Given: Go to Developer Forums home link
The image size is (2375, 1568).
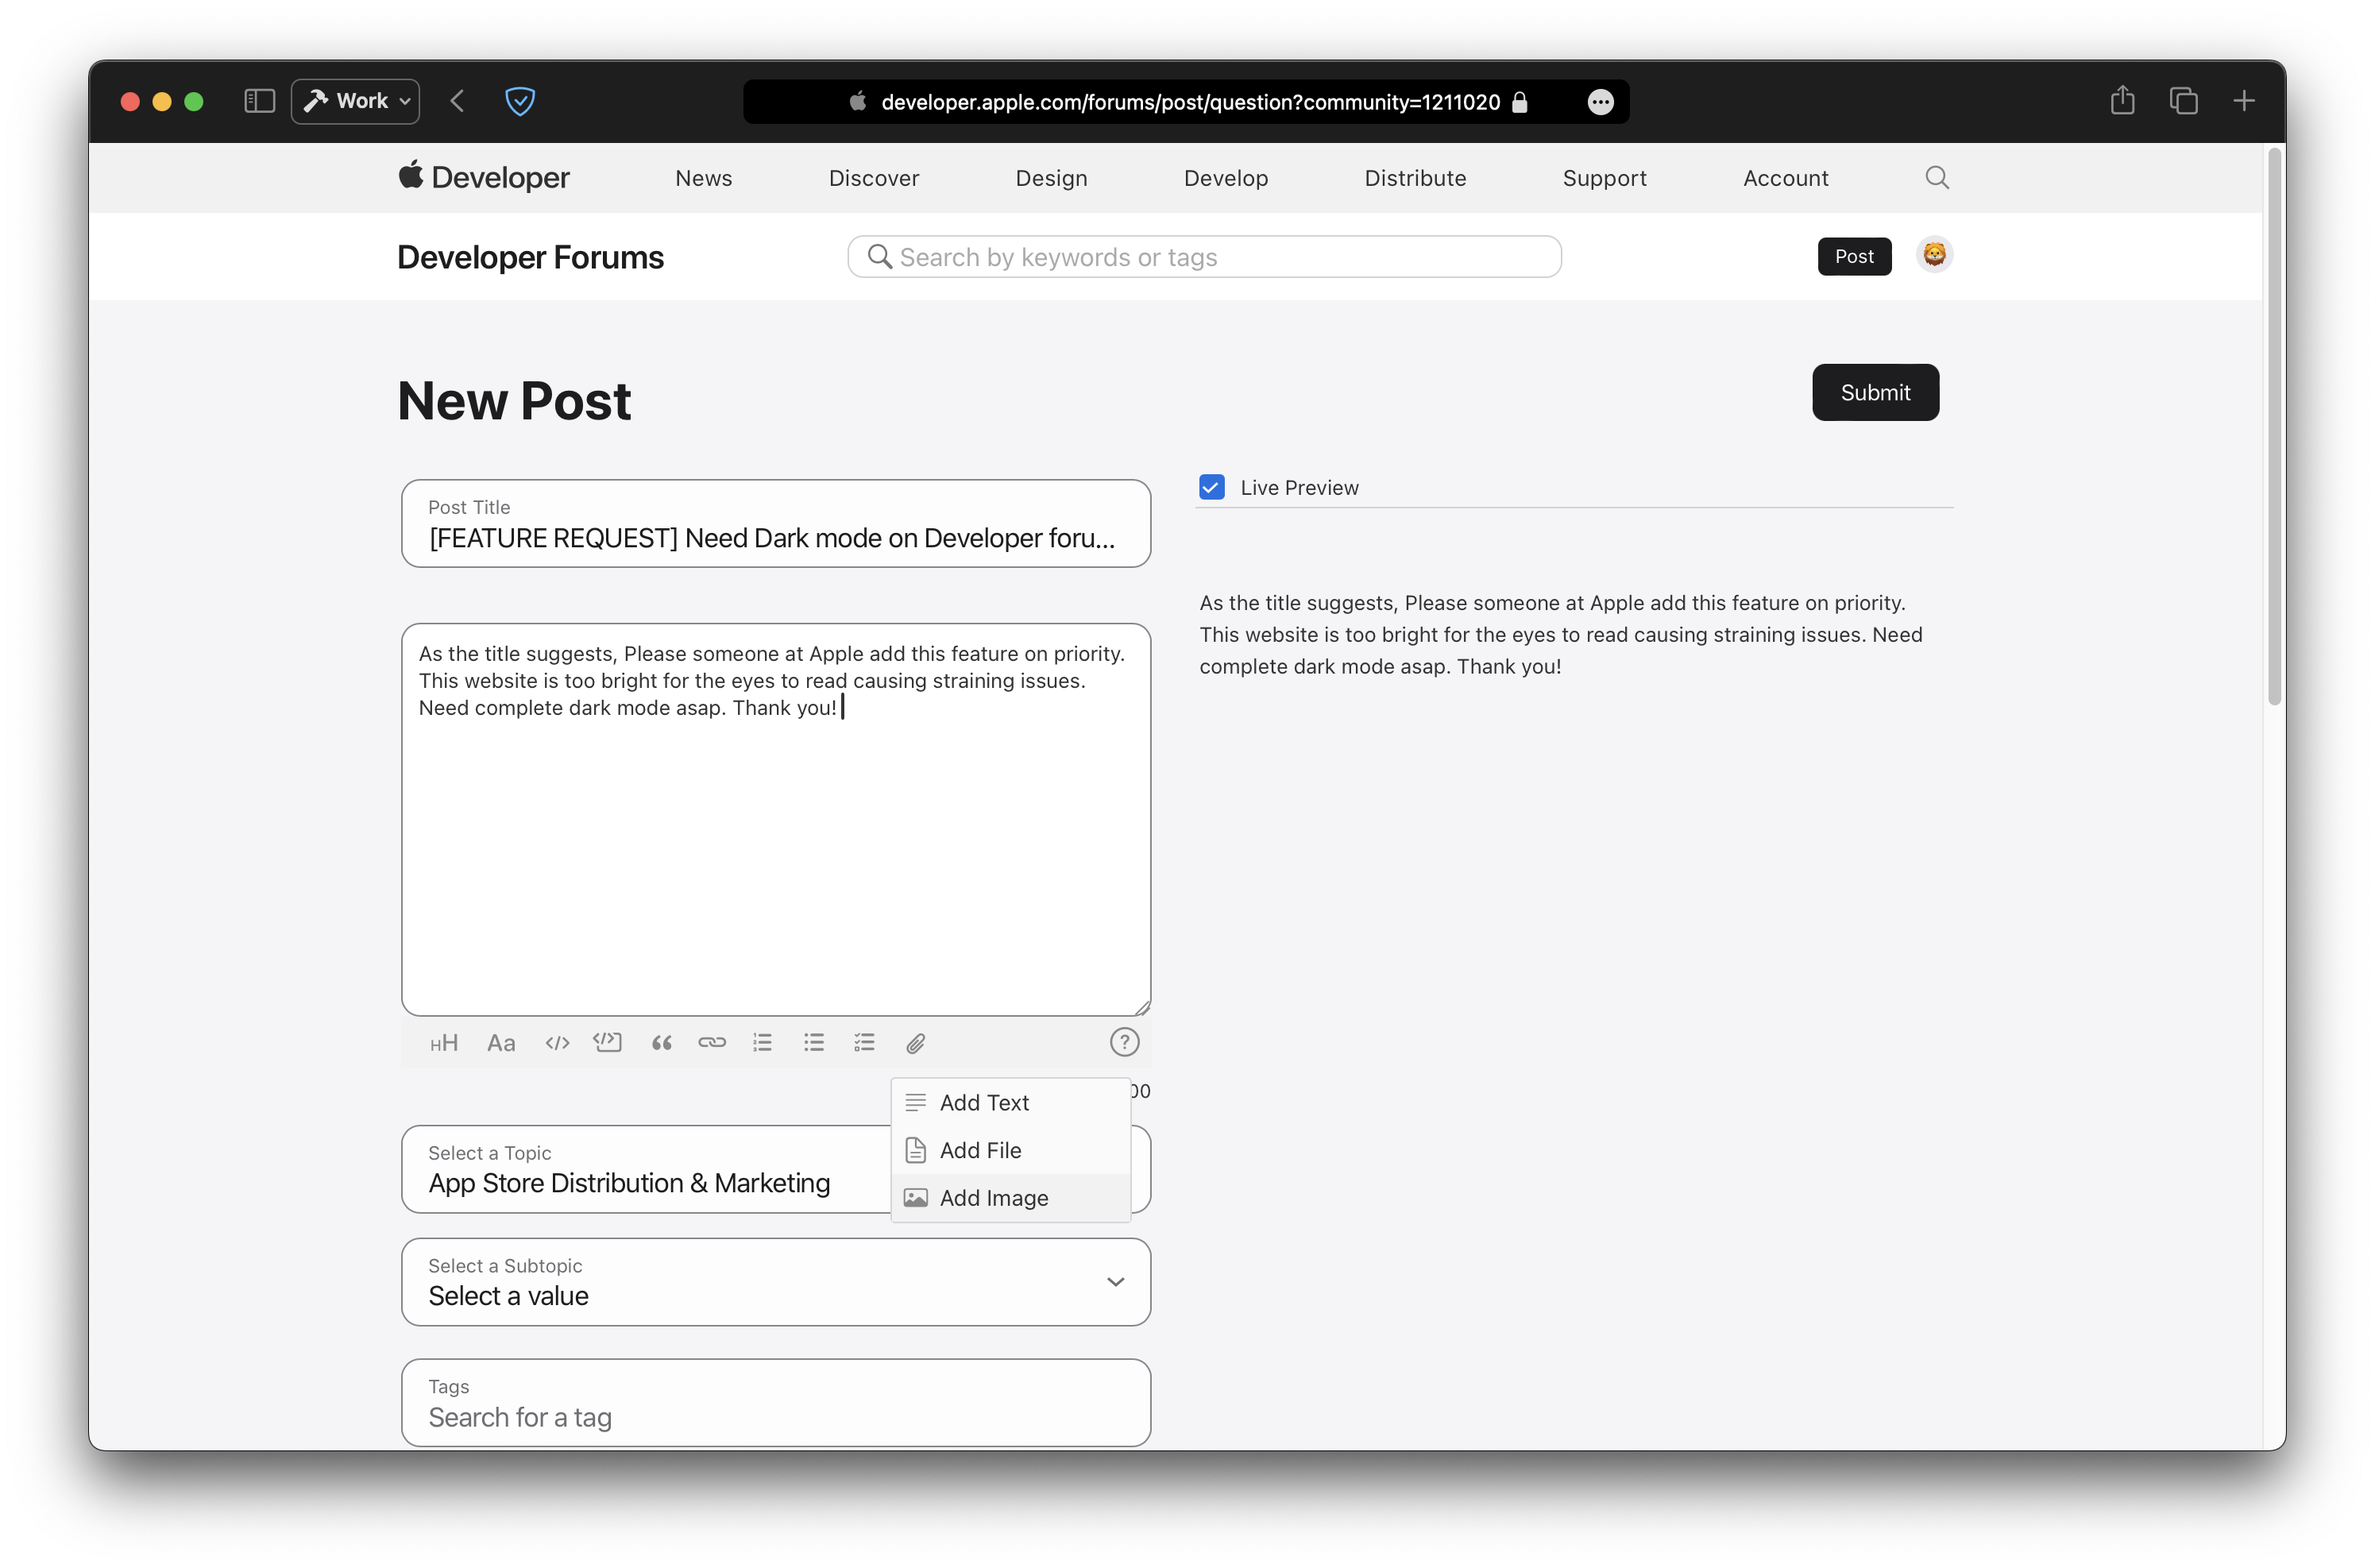Looking at the screenshot, I should tap(530, 257).
